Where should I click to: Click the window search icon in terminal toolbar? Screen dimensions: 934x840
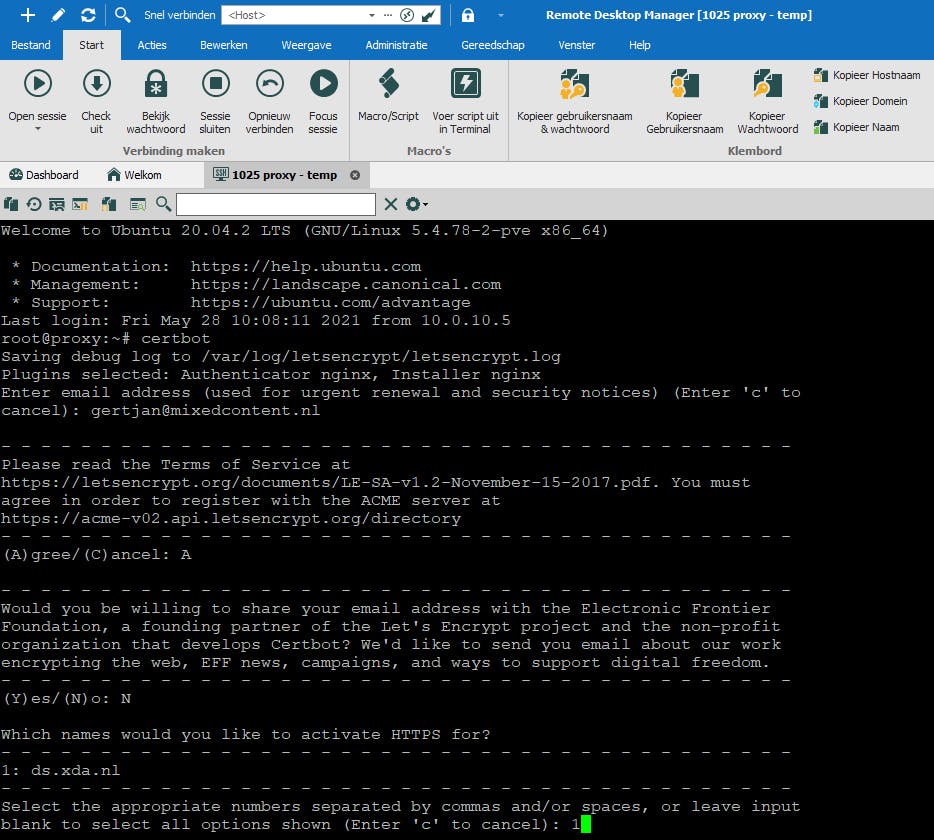click(x=138, y=204)
